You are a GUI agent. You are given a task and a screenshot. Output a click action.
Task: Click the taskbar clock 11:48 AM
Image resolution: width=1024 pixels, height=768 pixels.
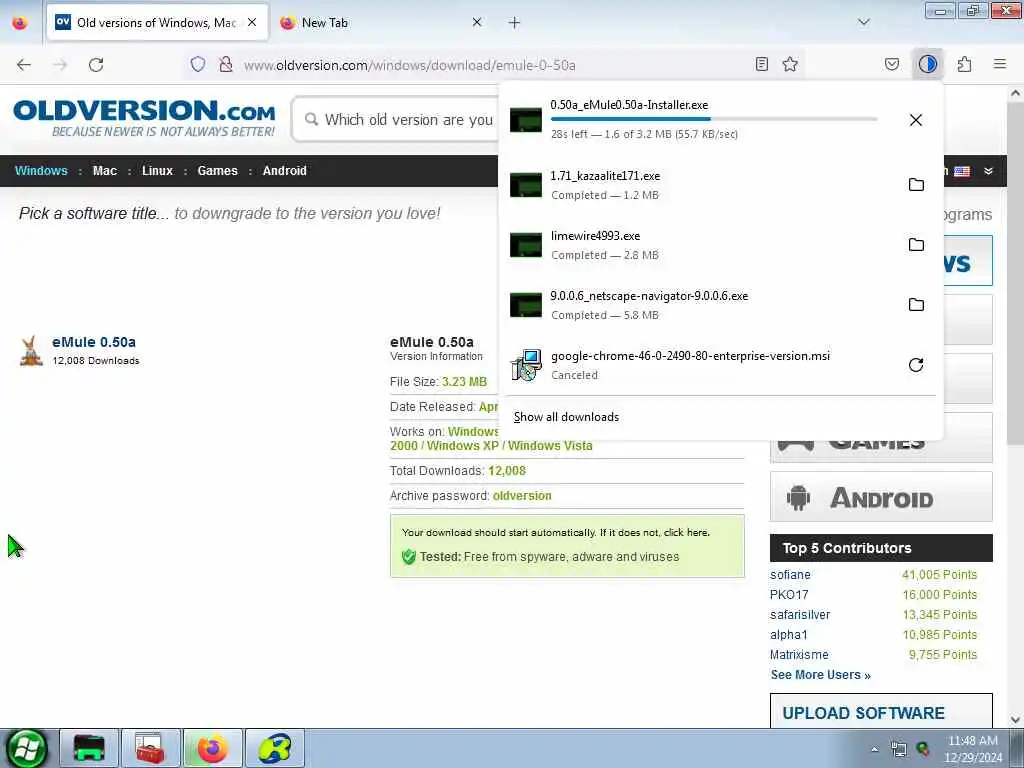pos(972,741)
